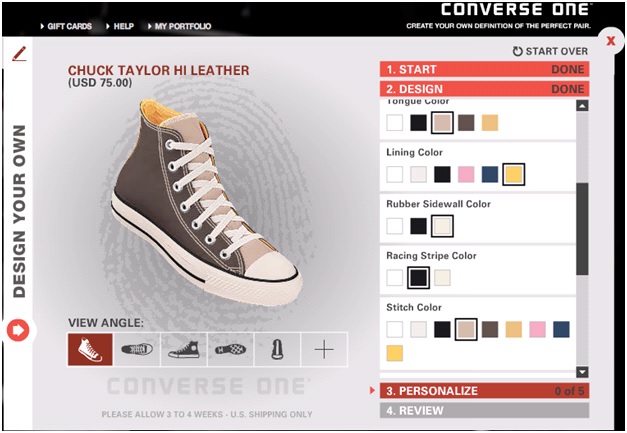Select the angled three-quarter view angle thumbnail
This screenshot has width=627, height=433.
[x=90, y=350]
